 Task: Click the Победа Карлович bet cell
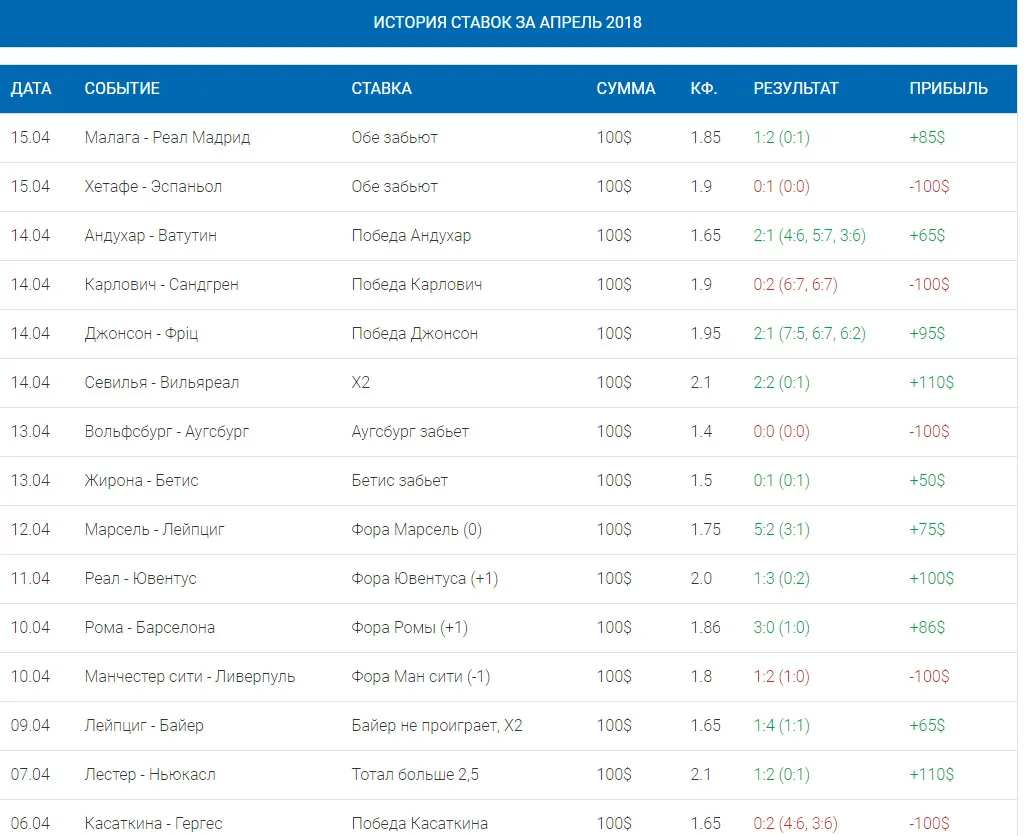[417, 285]
